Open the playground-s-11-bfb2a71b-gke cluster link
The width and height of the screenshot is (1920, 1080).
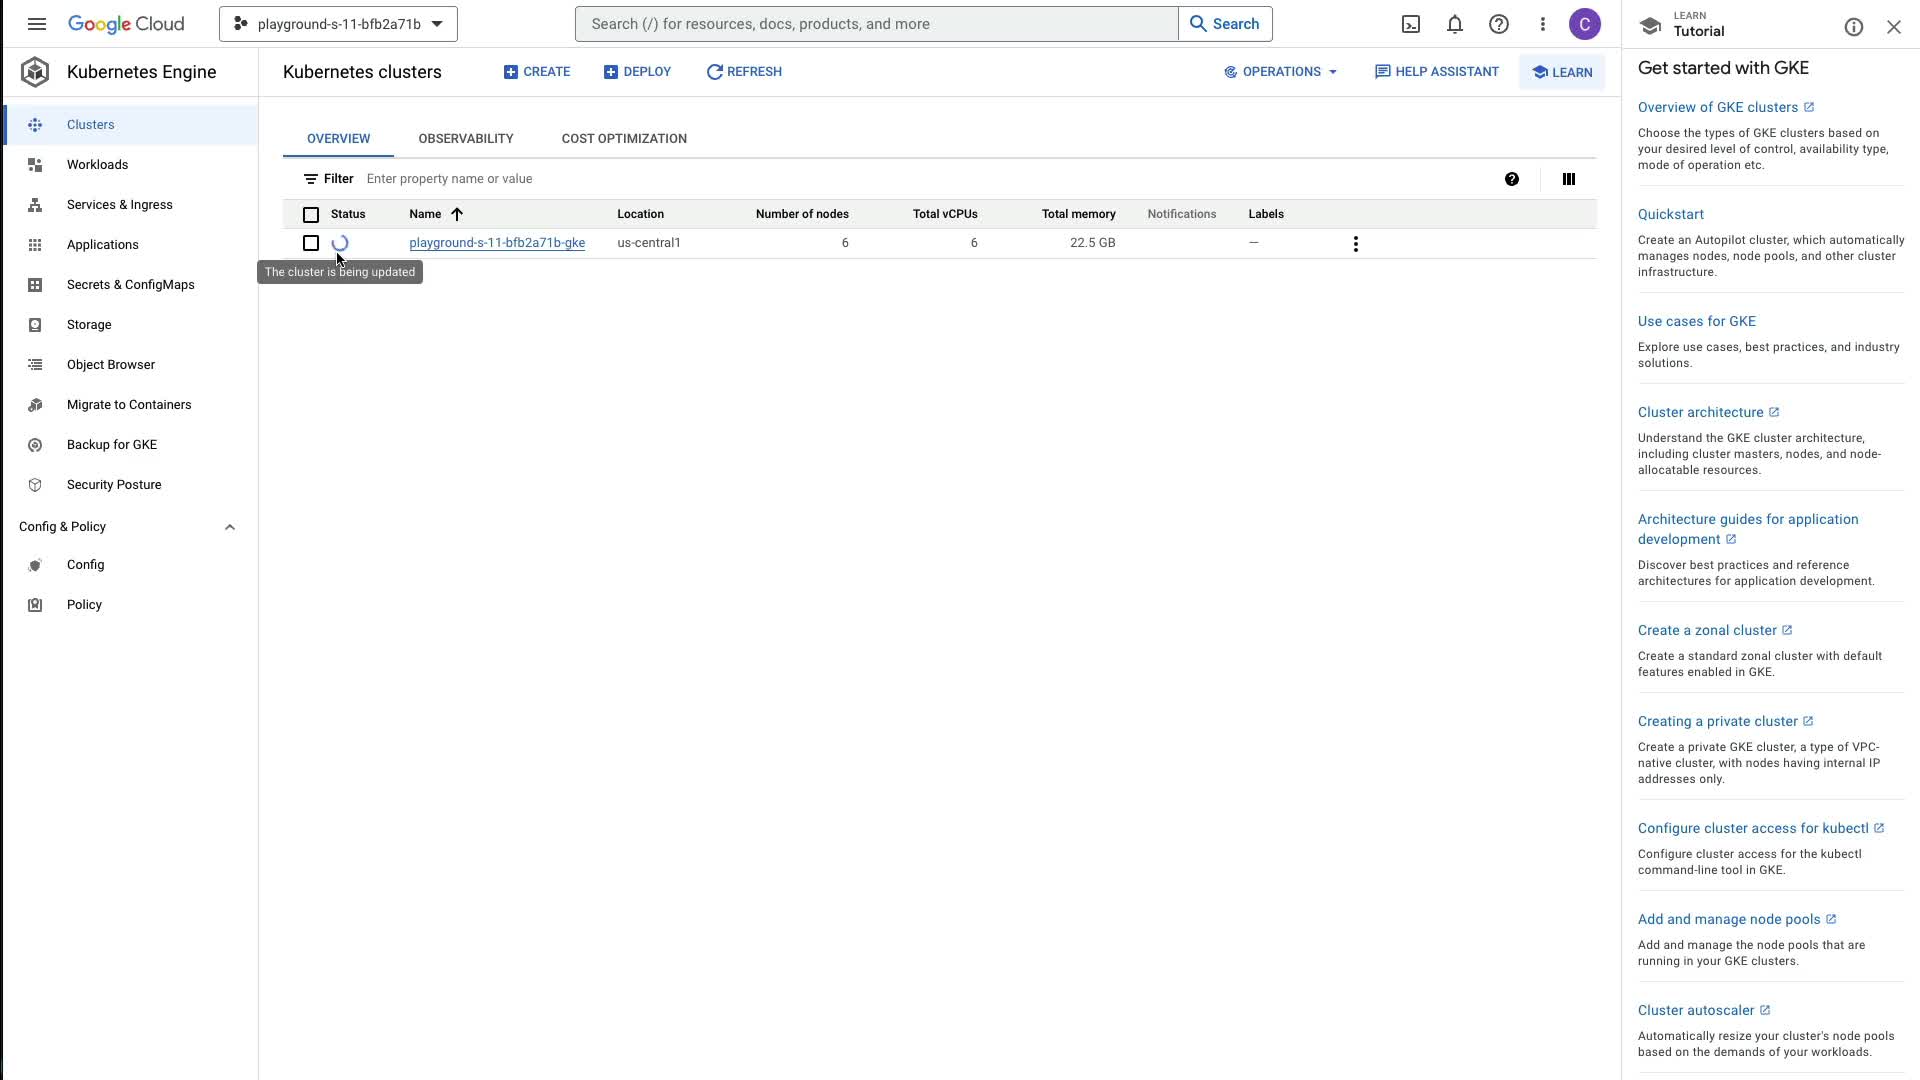[497, 243]
